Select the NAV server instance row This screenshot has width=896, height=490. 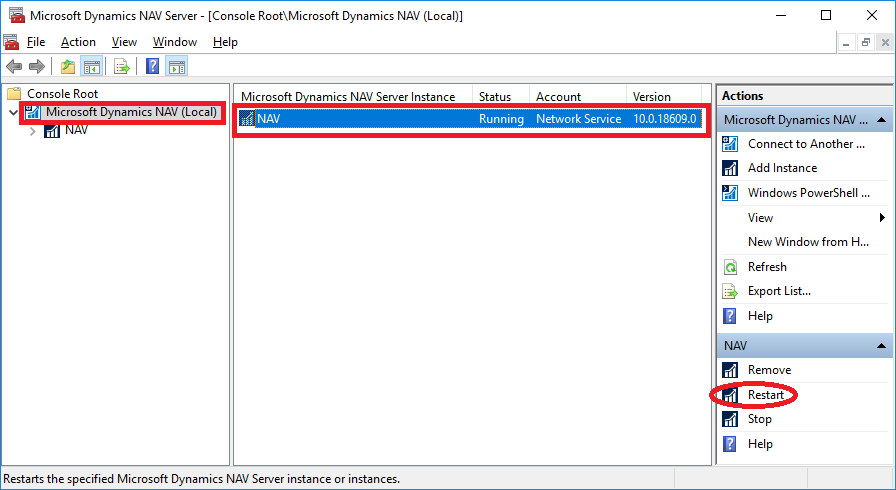(471, 119)
